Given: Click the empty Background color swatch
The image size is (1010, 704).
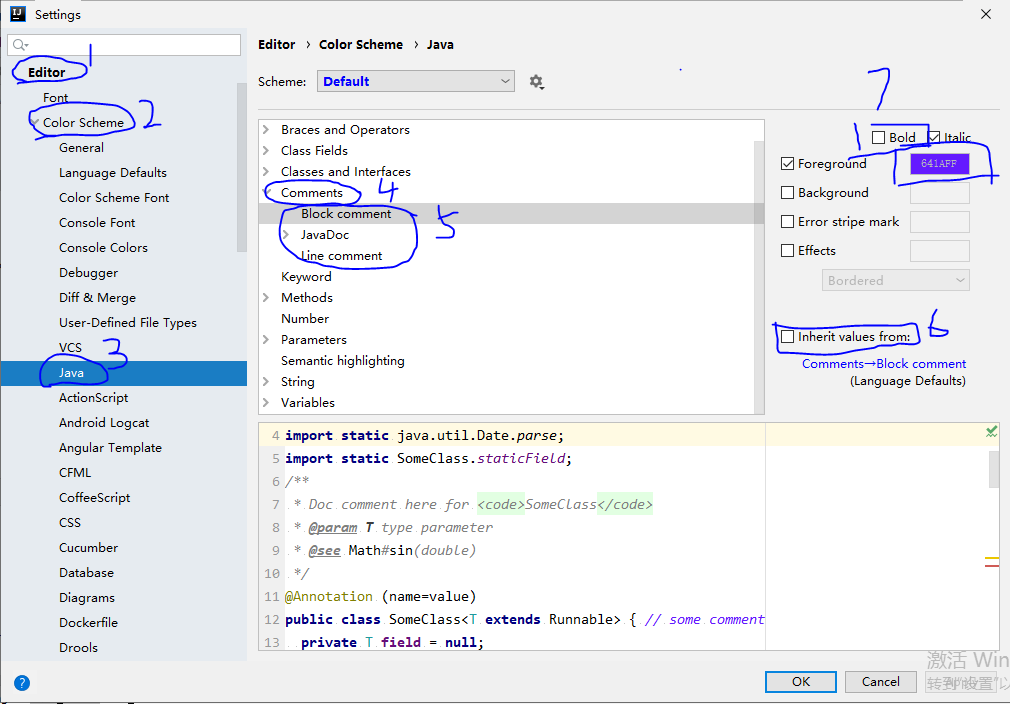Looking at the screenshot, I should tap(939, 193).
